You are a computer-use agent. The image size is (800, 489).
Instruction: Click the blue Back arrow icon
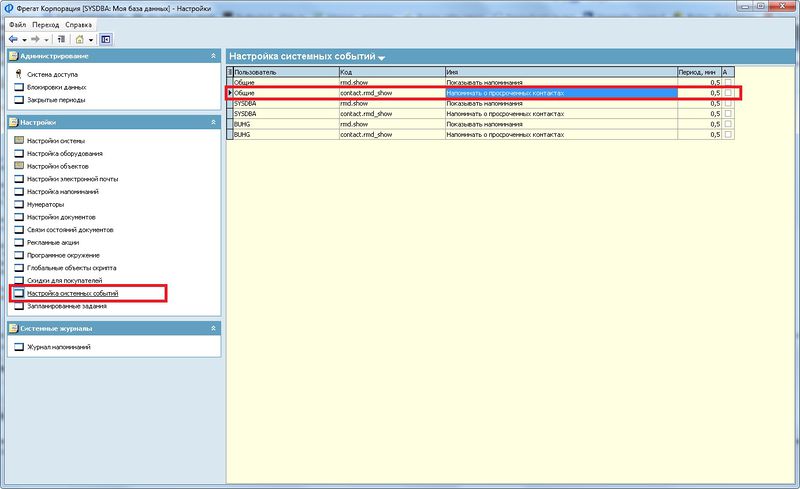(x=13, y=39)
